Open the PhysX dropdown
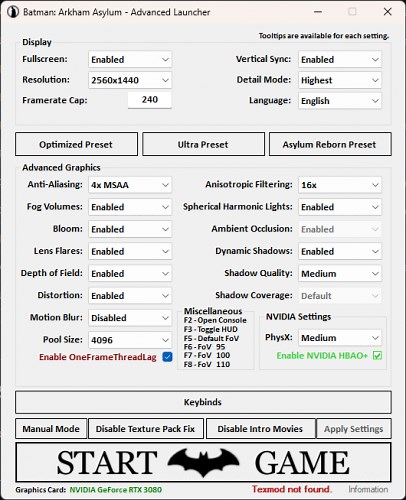406x500 pixels. pyautogui.click(x=340, y=338)
